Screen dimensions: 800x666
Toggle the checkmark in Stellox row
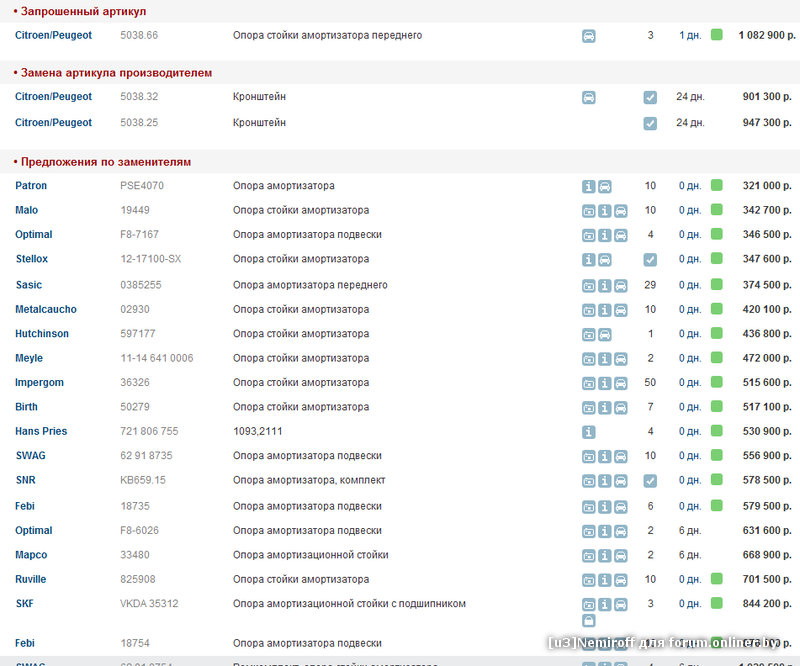pyautogui.click(x=650, y=260)
